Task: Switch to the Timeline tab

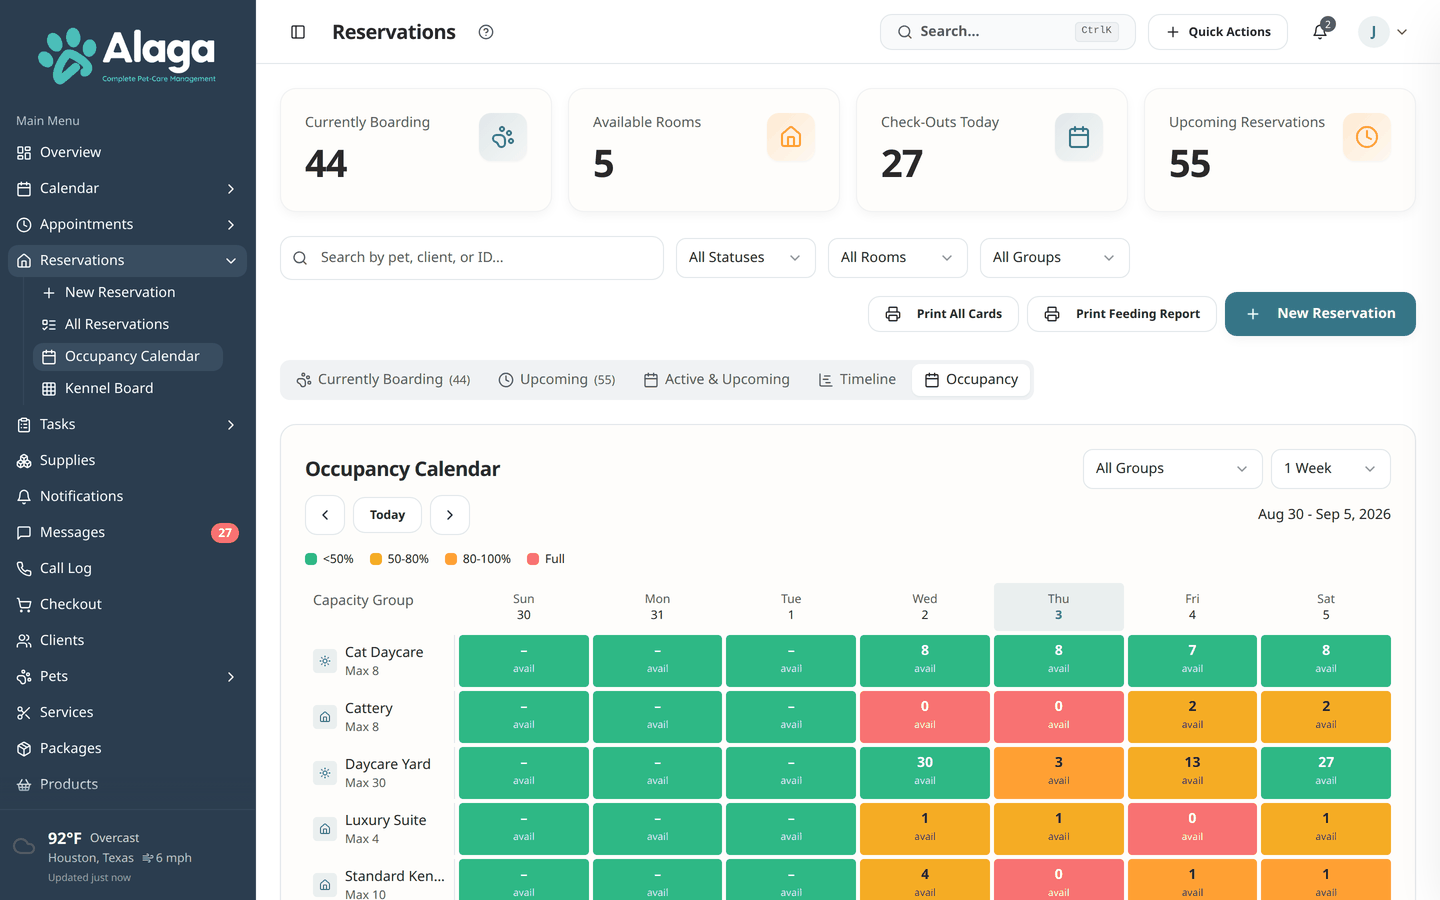Action: point(857,380)
